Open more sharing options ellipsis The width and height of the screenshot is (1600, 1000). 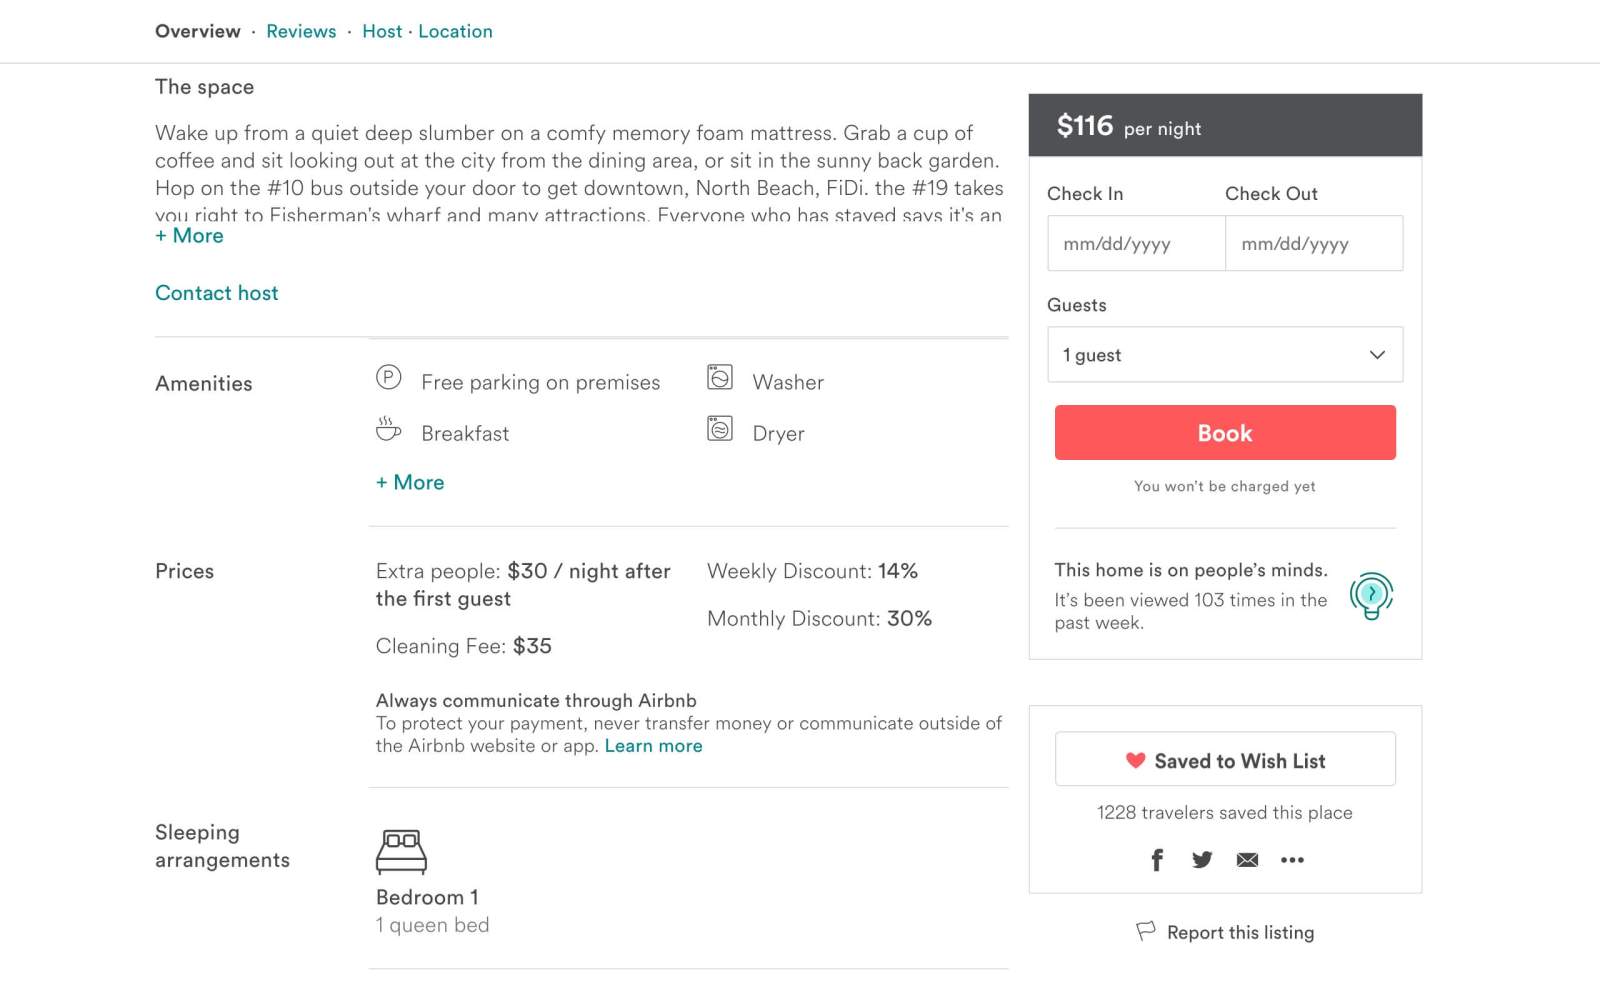(1292, 860)
